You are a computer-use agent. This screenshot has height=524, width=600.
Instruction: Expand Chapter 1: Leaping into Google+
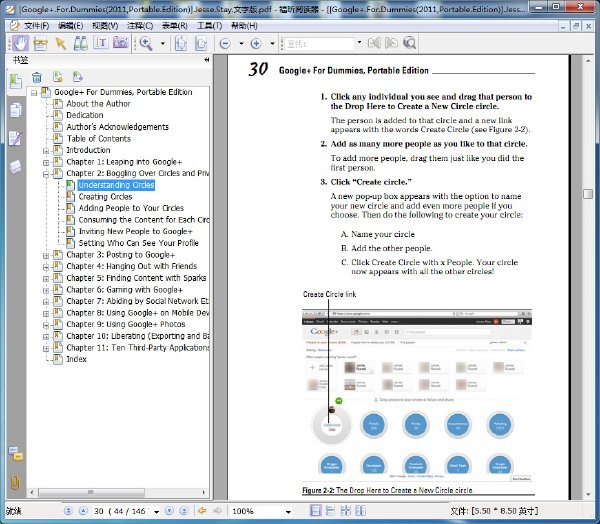[46, 162]
